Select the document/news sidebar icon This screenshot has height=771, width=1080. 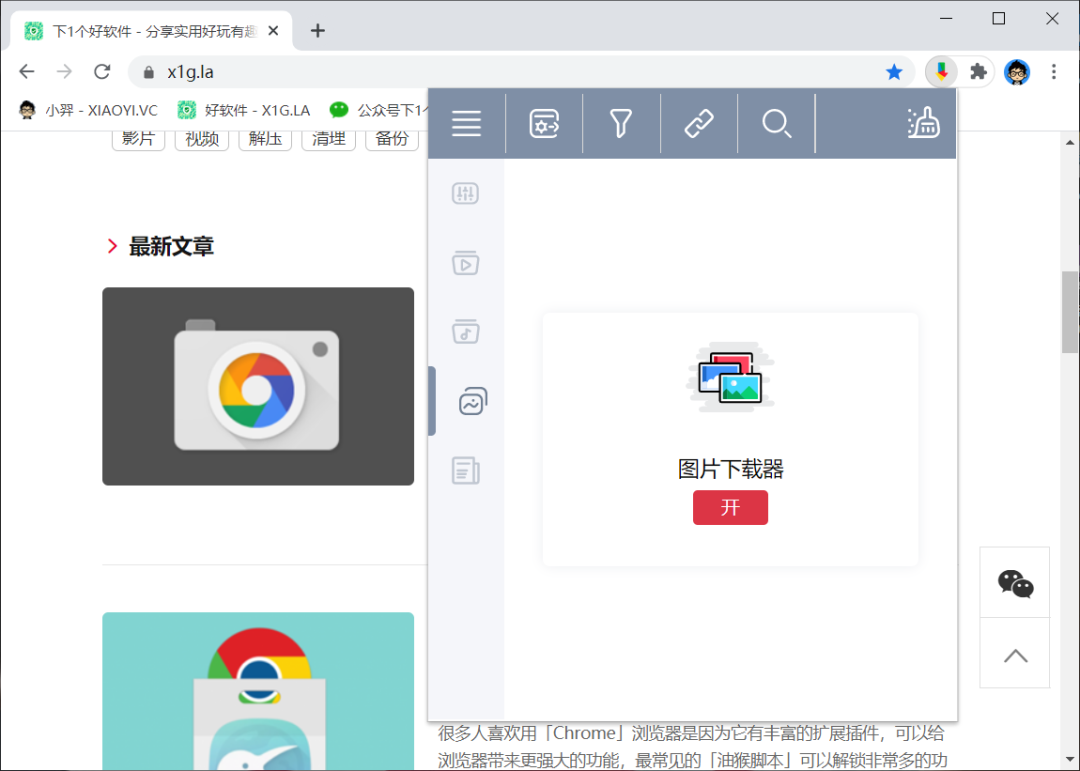466,471
